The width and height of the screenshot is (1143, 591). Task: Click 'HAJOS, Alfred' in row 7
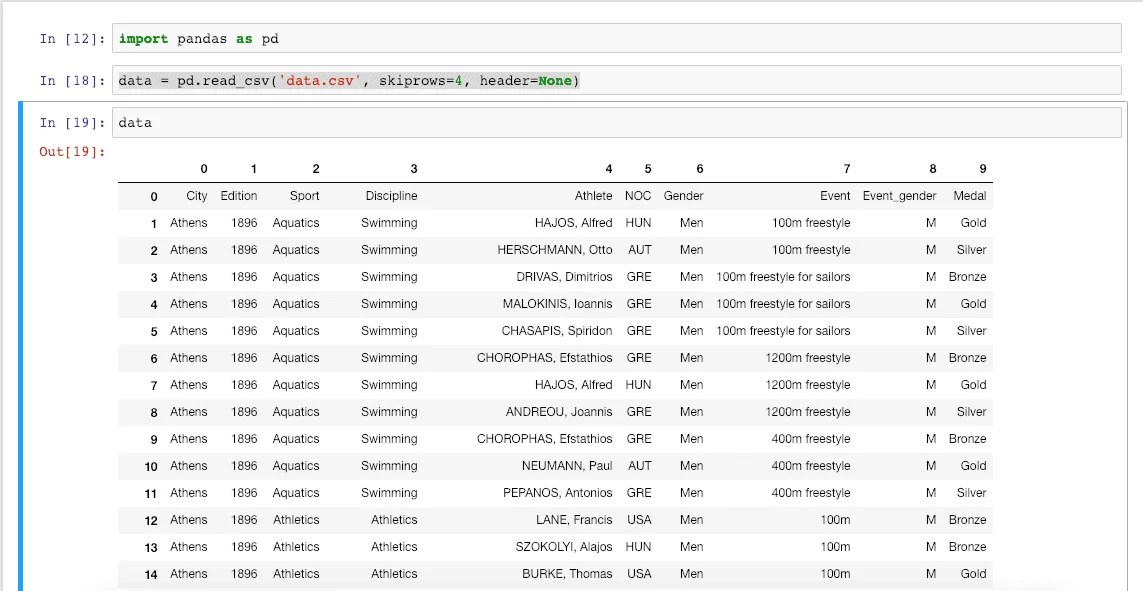coord(574,385)
